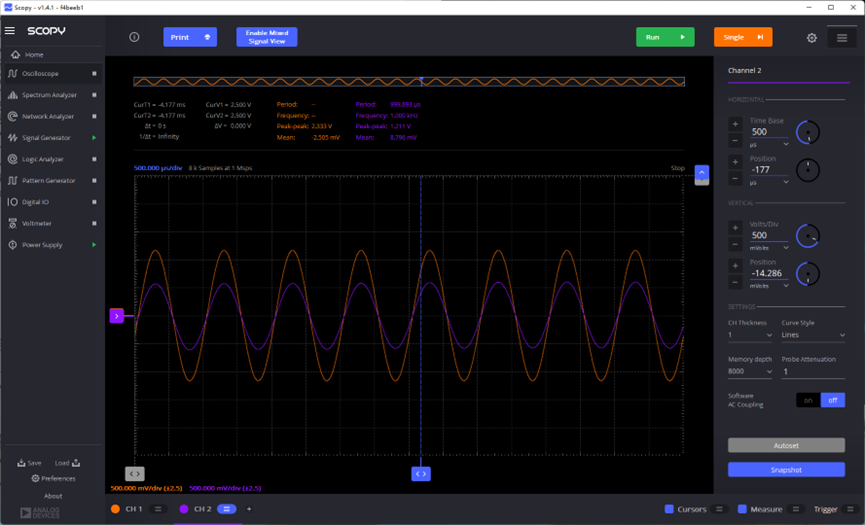Open CH Thickness dropdown
The width and height of the screenshot is (865, 525).
(x=750, y=335)
